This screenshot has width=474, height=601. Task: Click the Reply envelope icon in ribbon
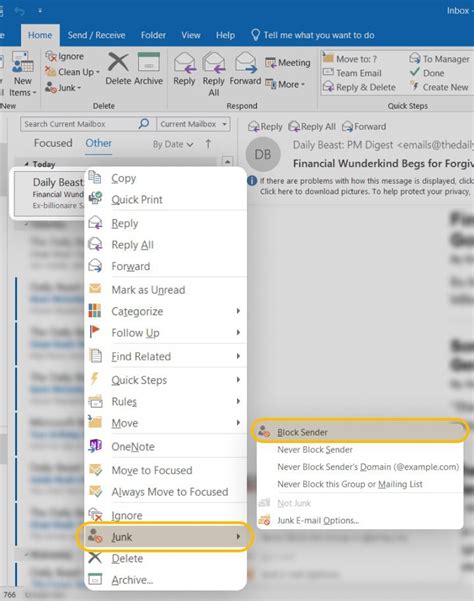pyautogui.click(x=184, y=62)
